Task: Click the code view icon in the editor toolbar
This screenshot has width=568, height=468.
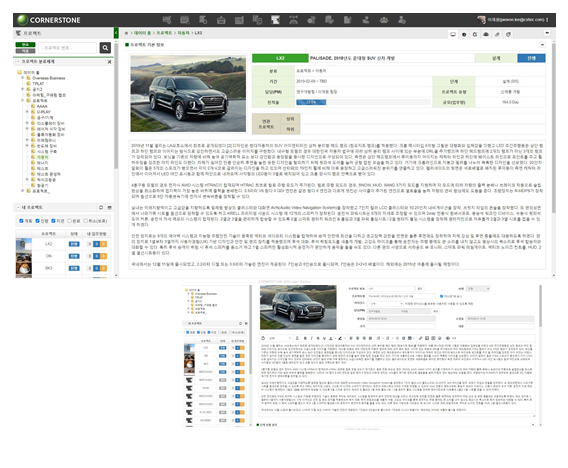Action: click(x=454, y=338)
